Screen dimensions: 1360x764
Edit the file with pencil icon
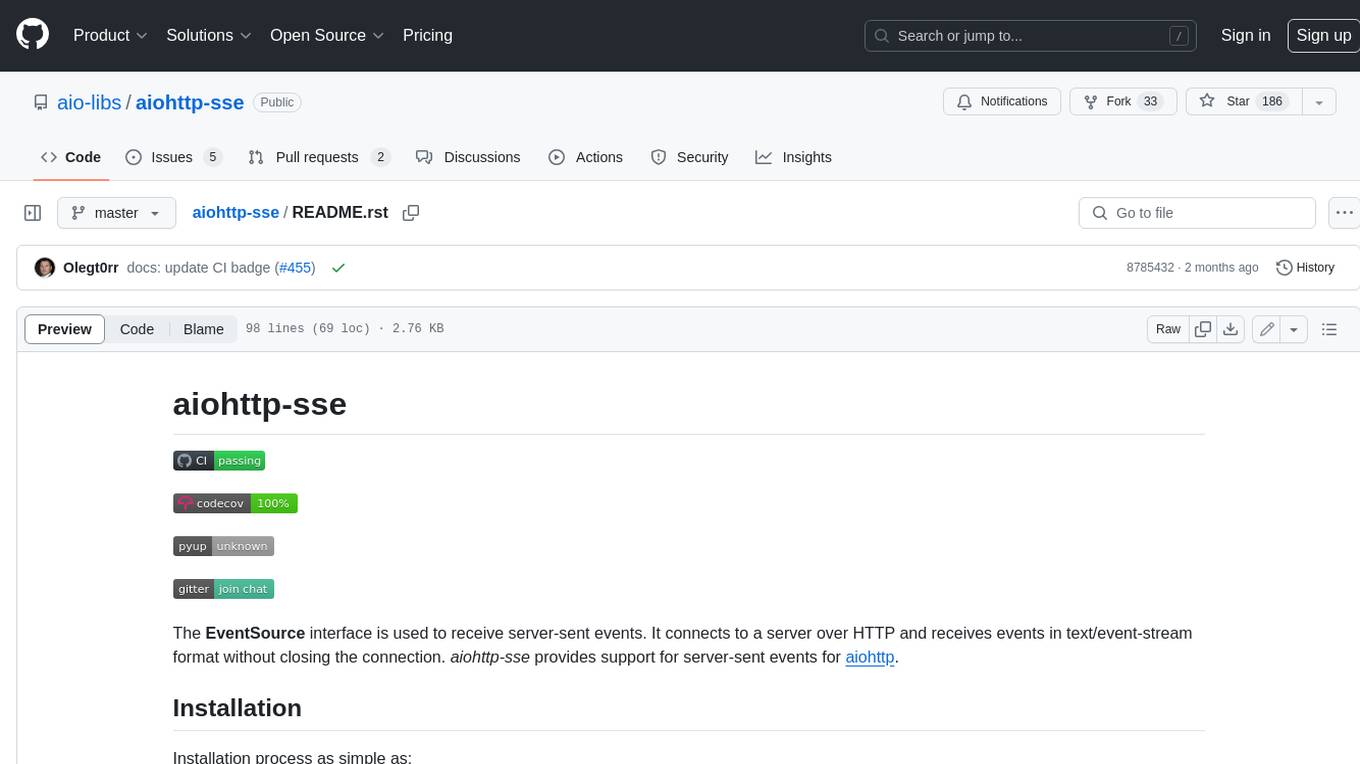click(x=1267, y=329)
